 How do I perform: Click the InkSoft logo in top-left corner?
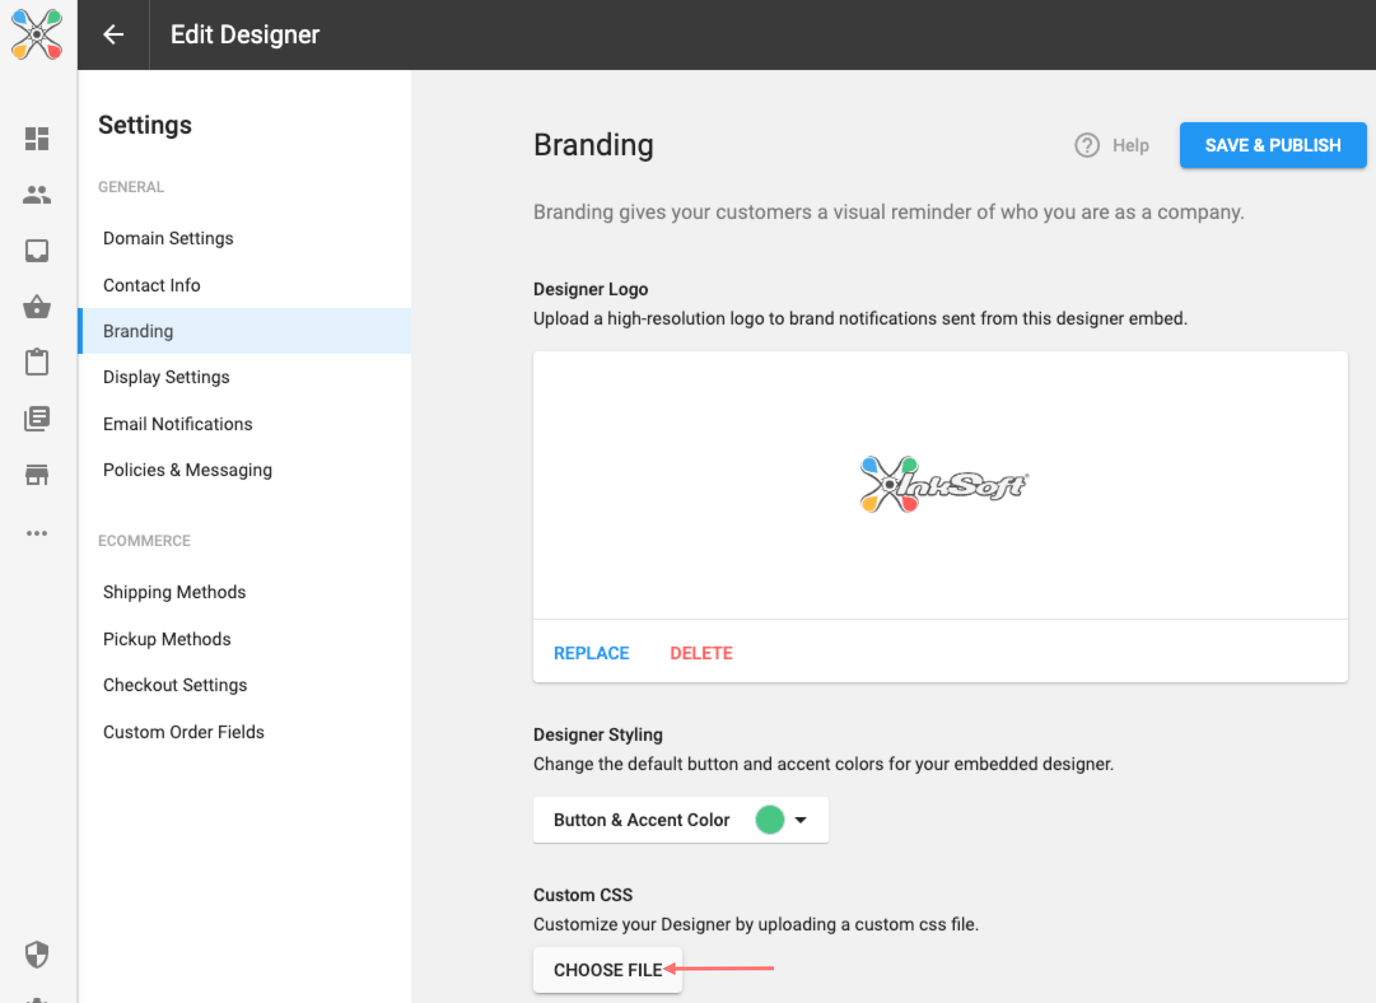point(37,35)
